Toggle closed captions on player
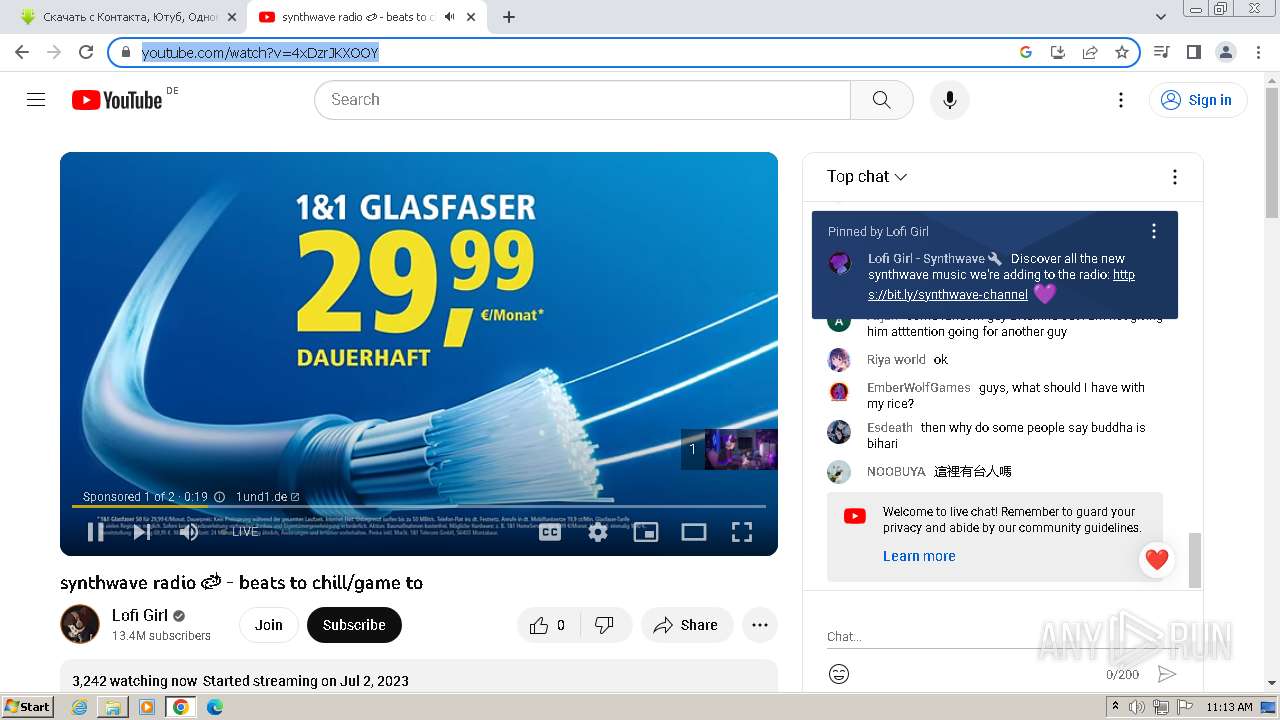The width and height of the screenshot is (1280, 720). click(550, 532)
